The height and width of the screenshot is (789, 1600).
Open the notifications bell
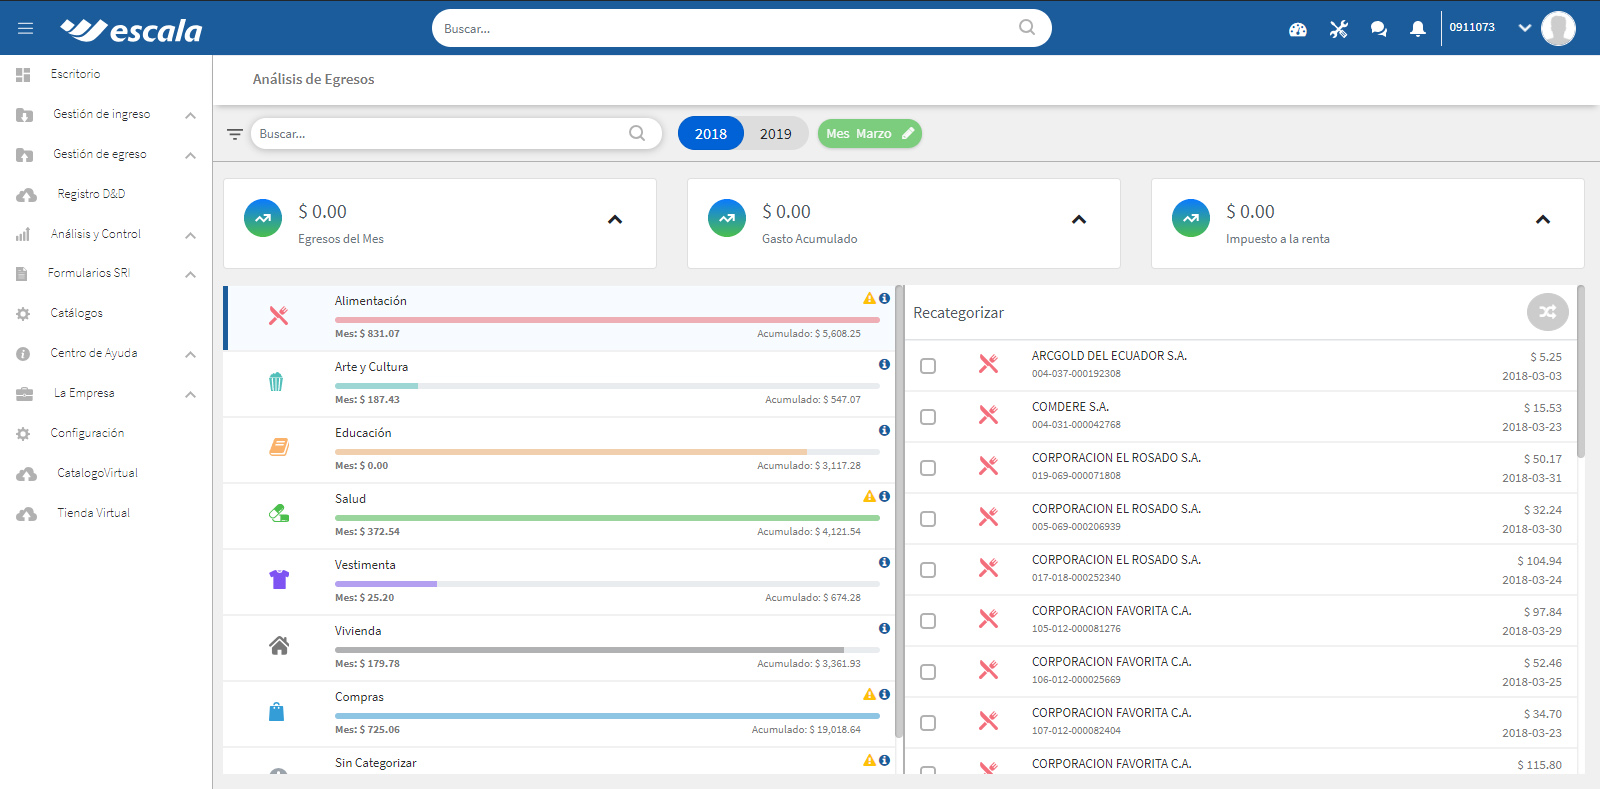click(x=1418, y=29)
